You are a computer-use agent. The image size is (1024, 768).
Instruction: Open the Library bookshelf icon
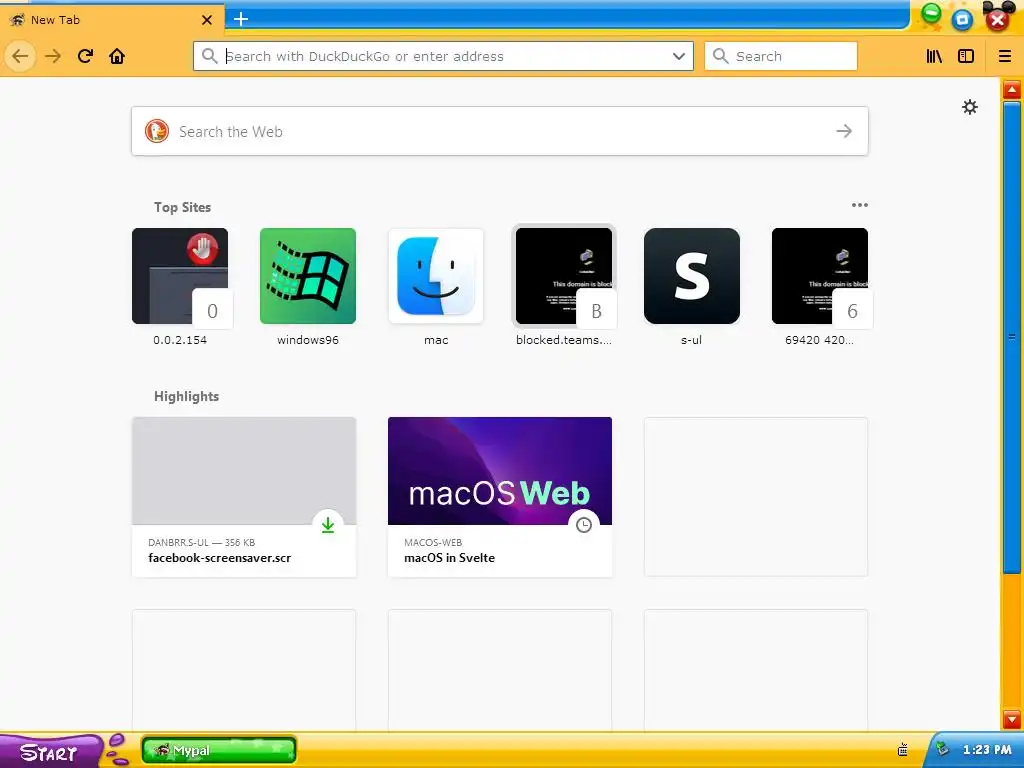coord(935,56)
